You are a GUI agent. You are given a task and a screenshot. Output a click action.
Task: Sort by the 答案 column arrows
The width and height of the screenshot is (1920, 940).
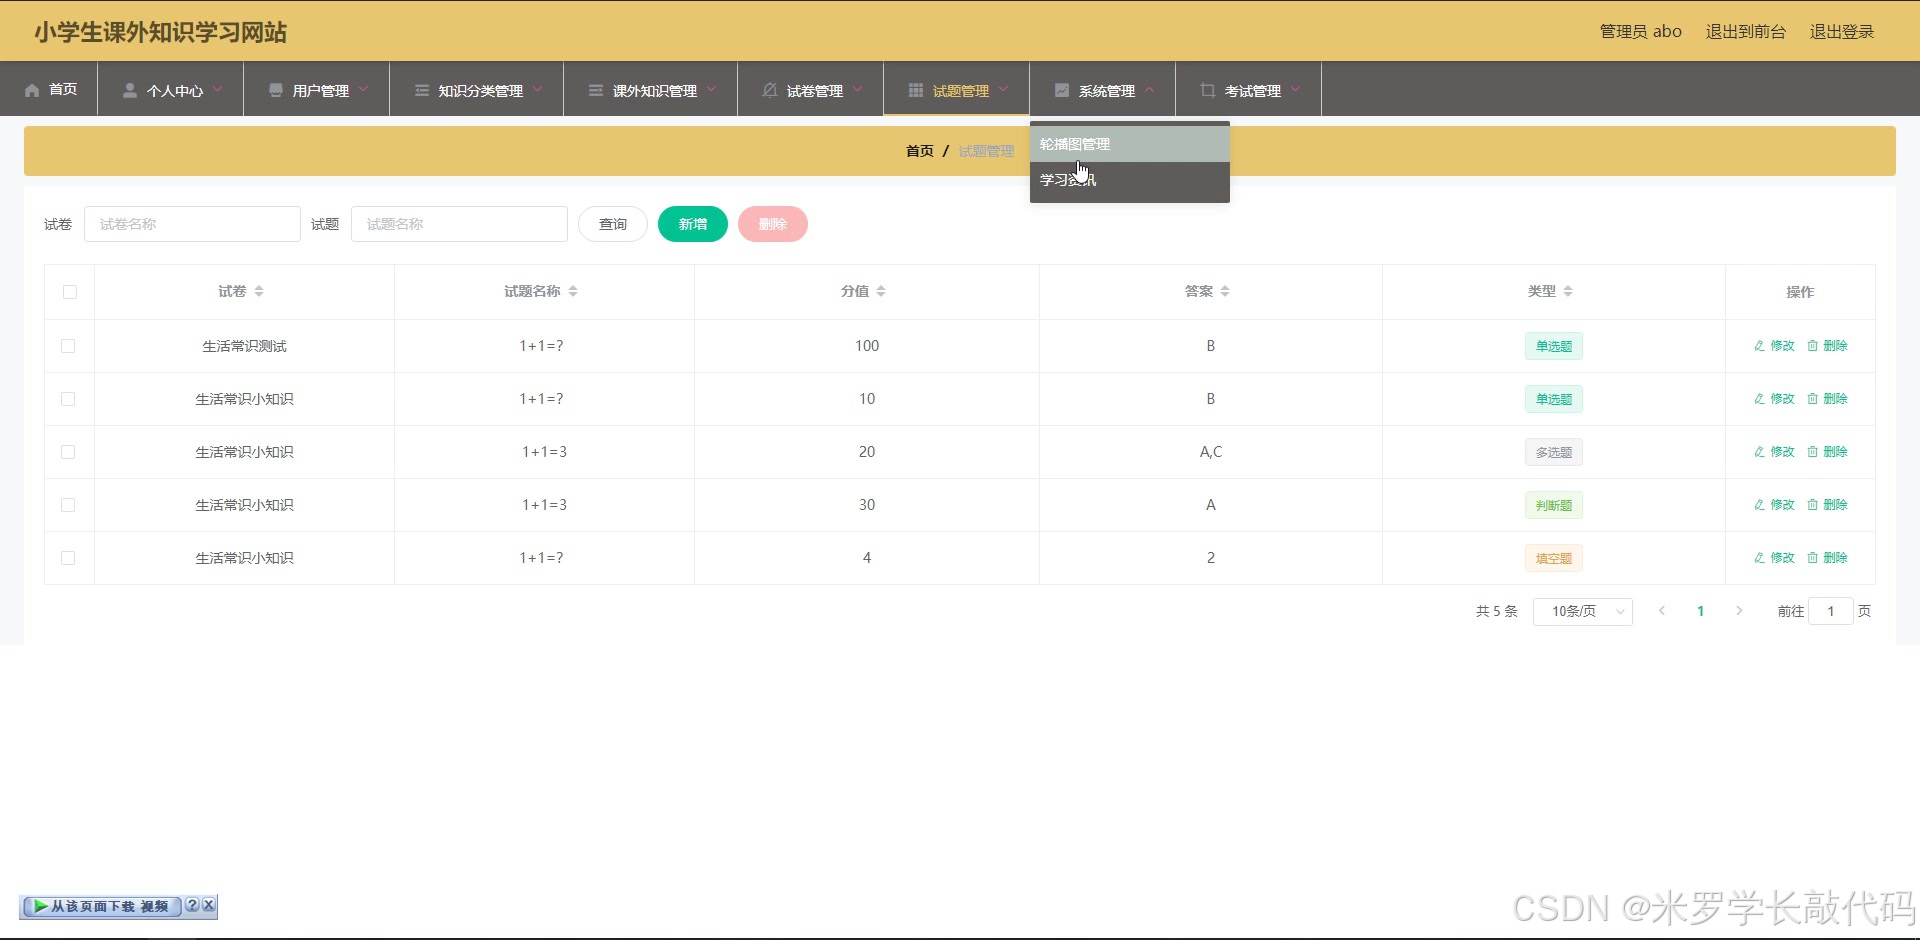point(1225,291)
